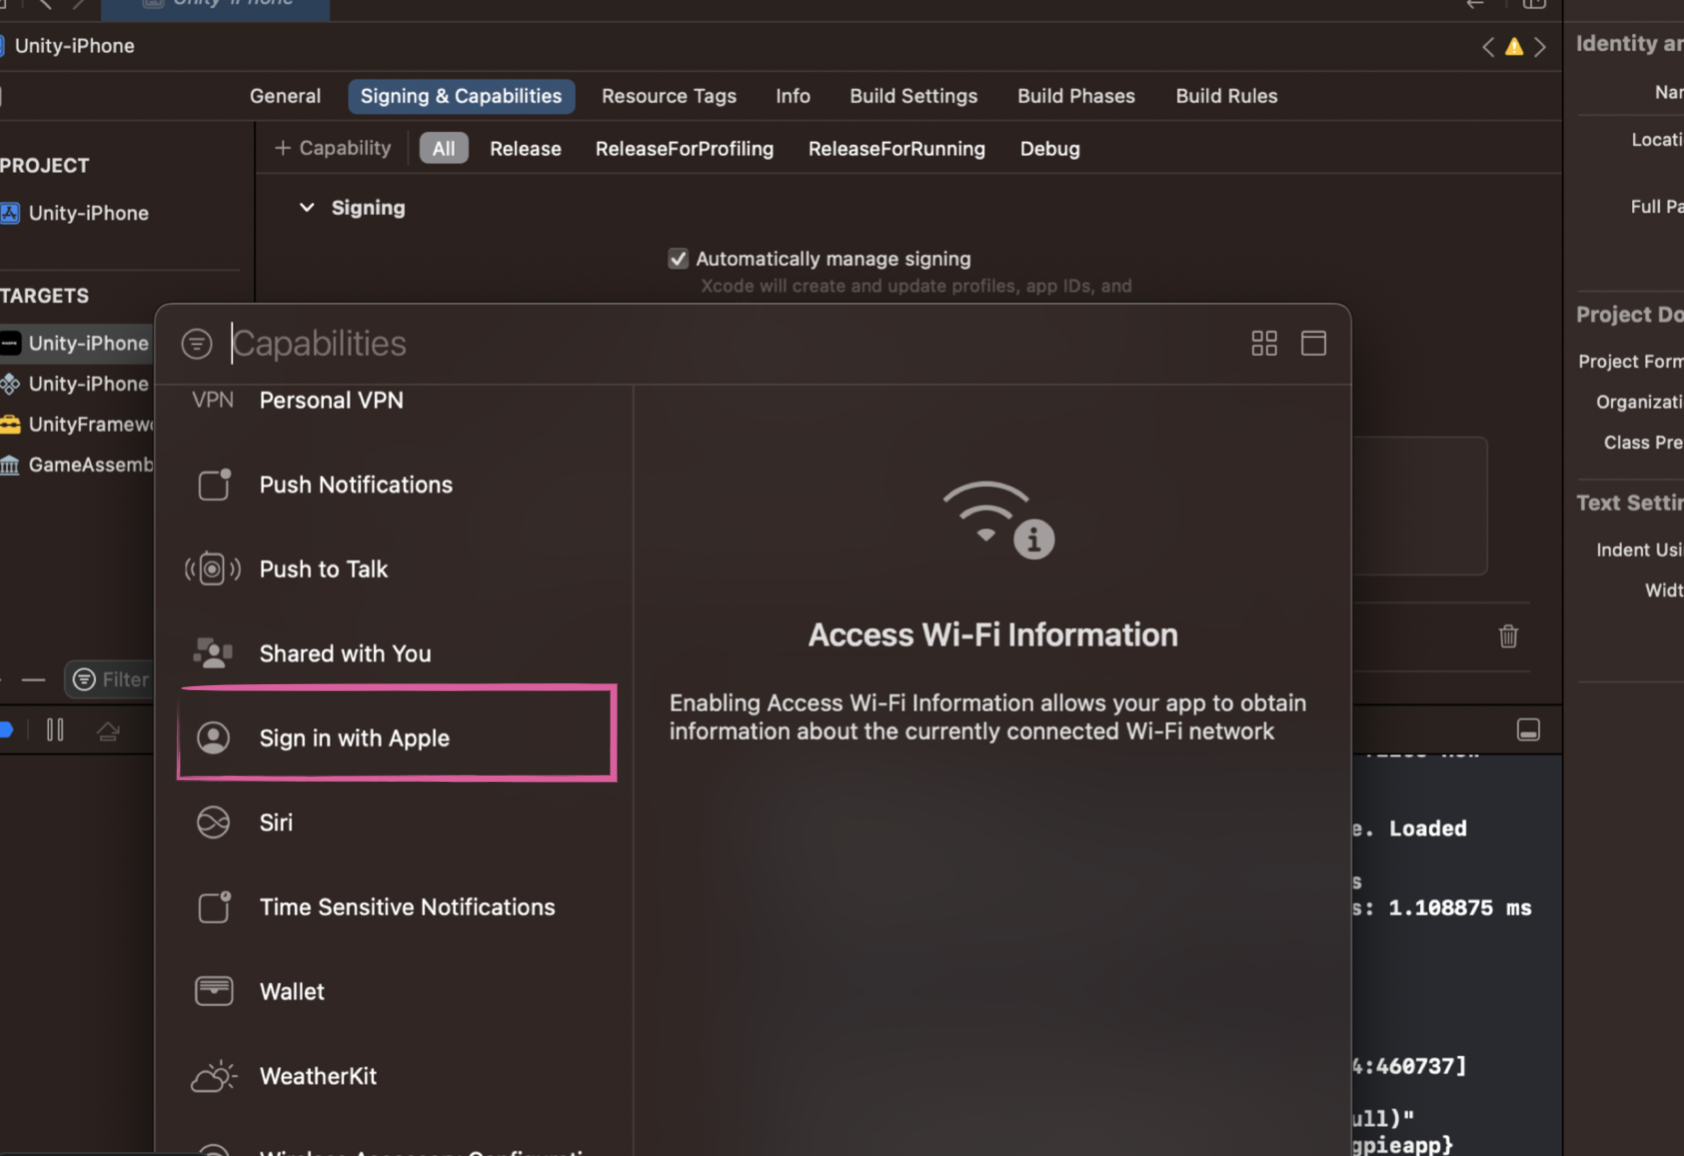The image size is (1684, 1156).
Task: Select the Time Sensitive Notifications label
Action: (407, 907)
